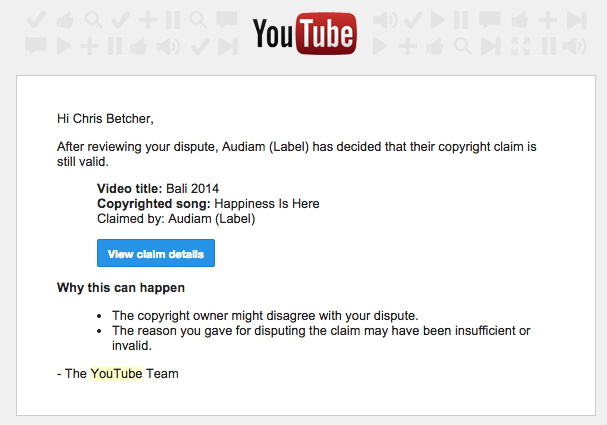Click the faded speaker icon immediately right of logo
The height and width of the screenshot is (425, 607).
[385, 20]
